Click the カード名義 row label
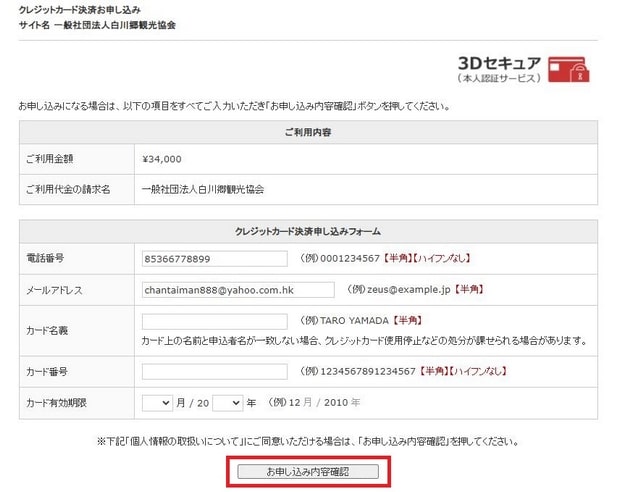The height and width of the screenshot is (492, 620). (46, 330)
